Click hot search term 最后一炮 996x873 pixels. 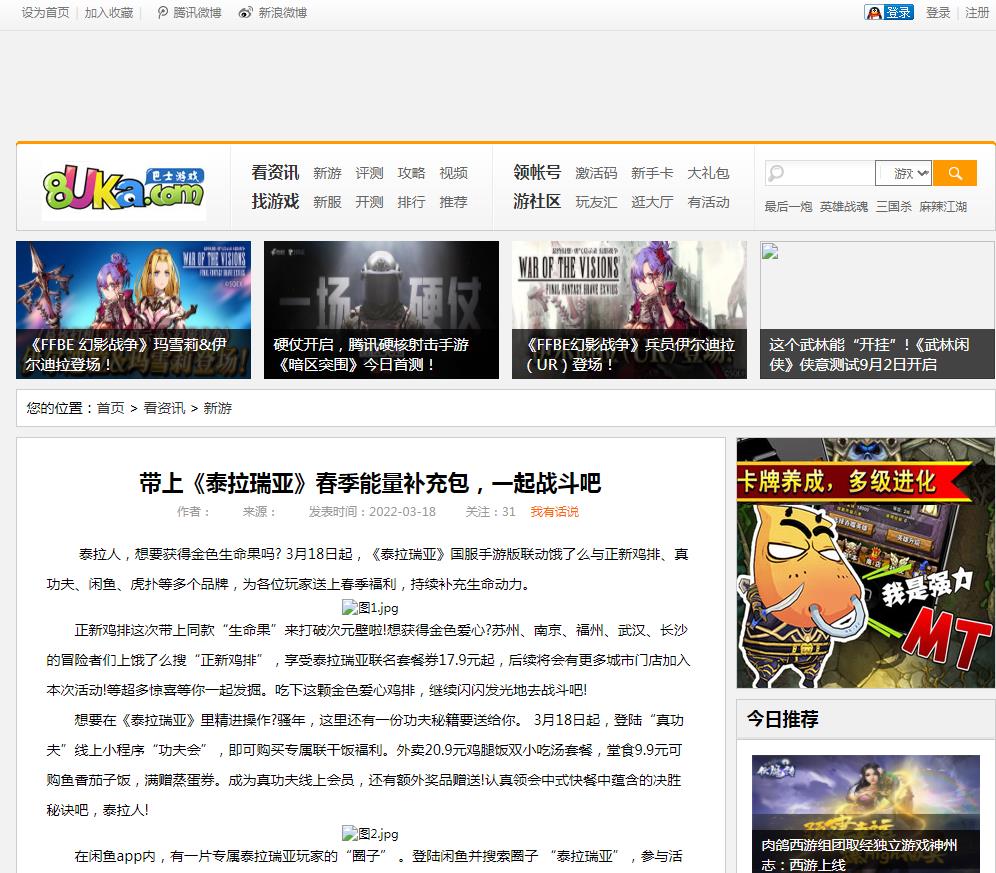click(x=788, y=206)
